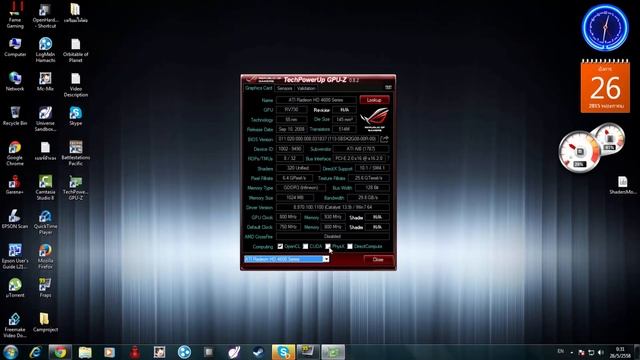The height and width of the screenshot is (360, 640).
Task: Select Freemake Video desktop icon
Action: (15, 325)
